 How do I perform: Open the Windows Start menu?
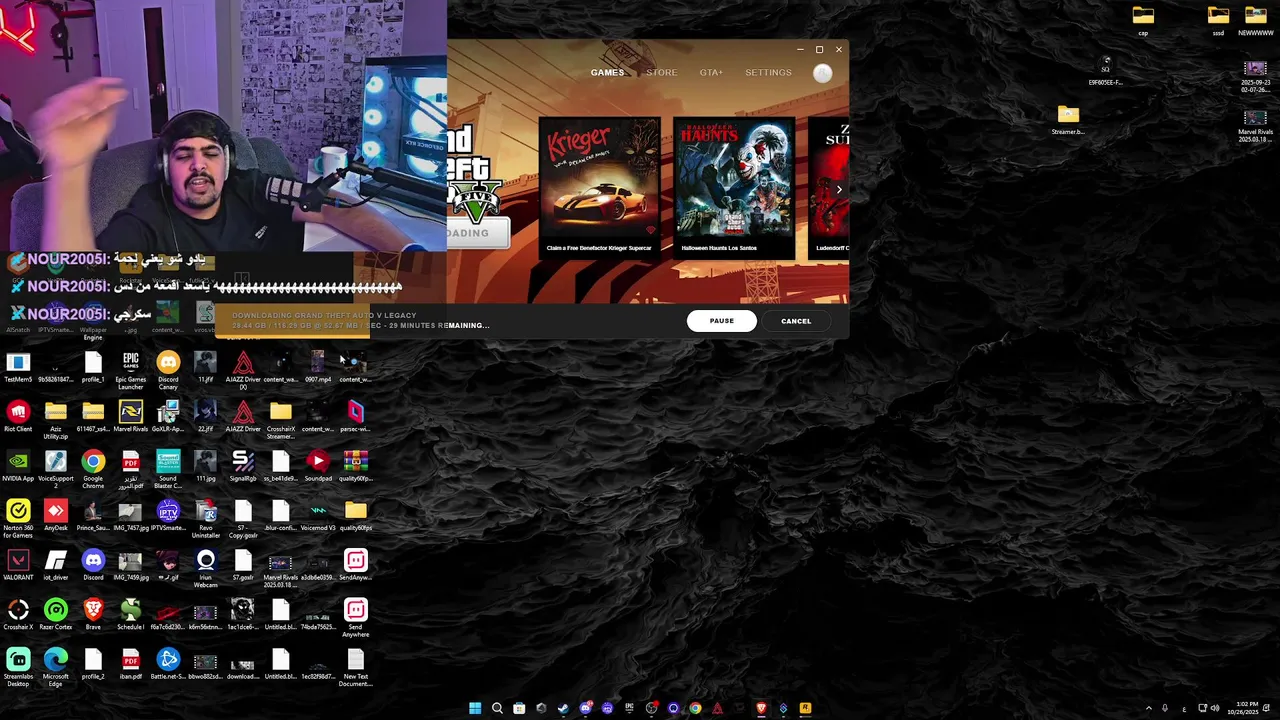[x=475, y=708]
